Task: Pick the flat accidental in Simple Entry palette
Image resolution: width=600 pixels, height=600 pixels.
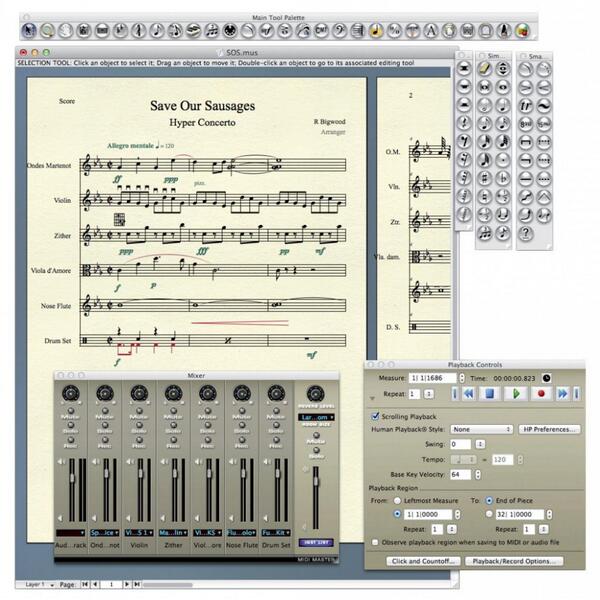Action: [x=503, y=178]
